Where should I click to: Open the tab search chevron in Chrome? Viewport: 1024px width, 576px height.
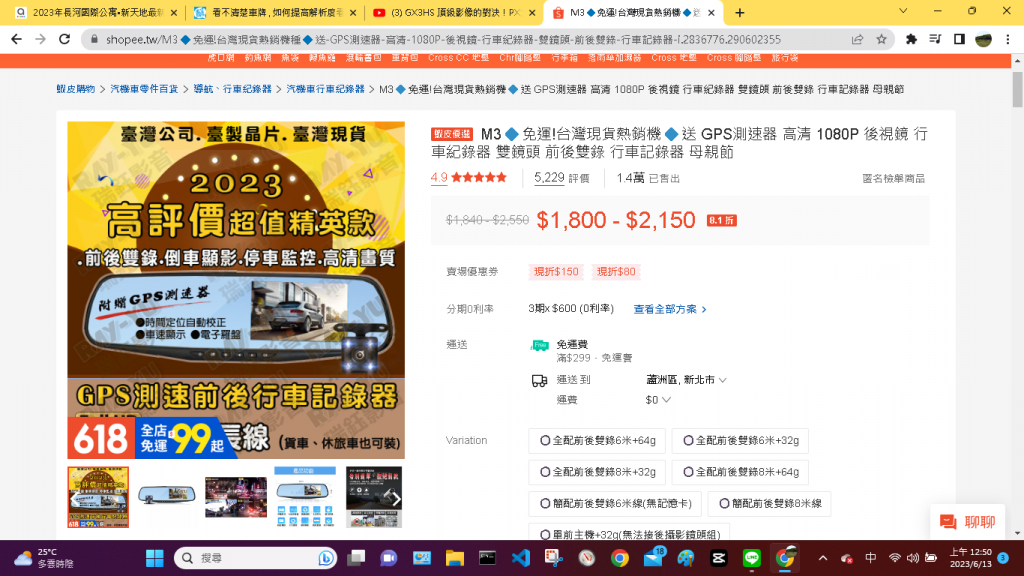[x=903, y=11]
